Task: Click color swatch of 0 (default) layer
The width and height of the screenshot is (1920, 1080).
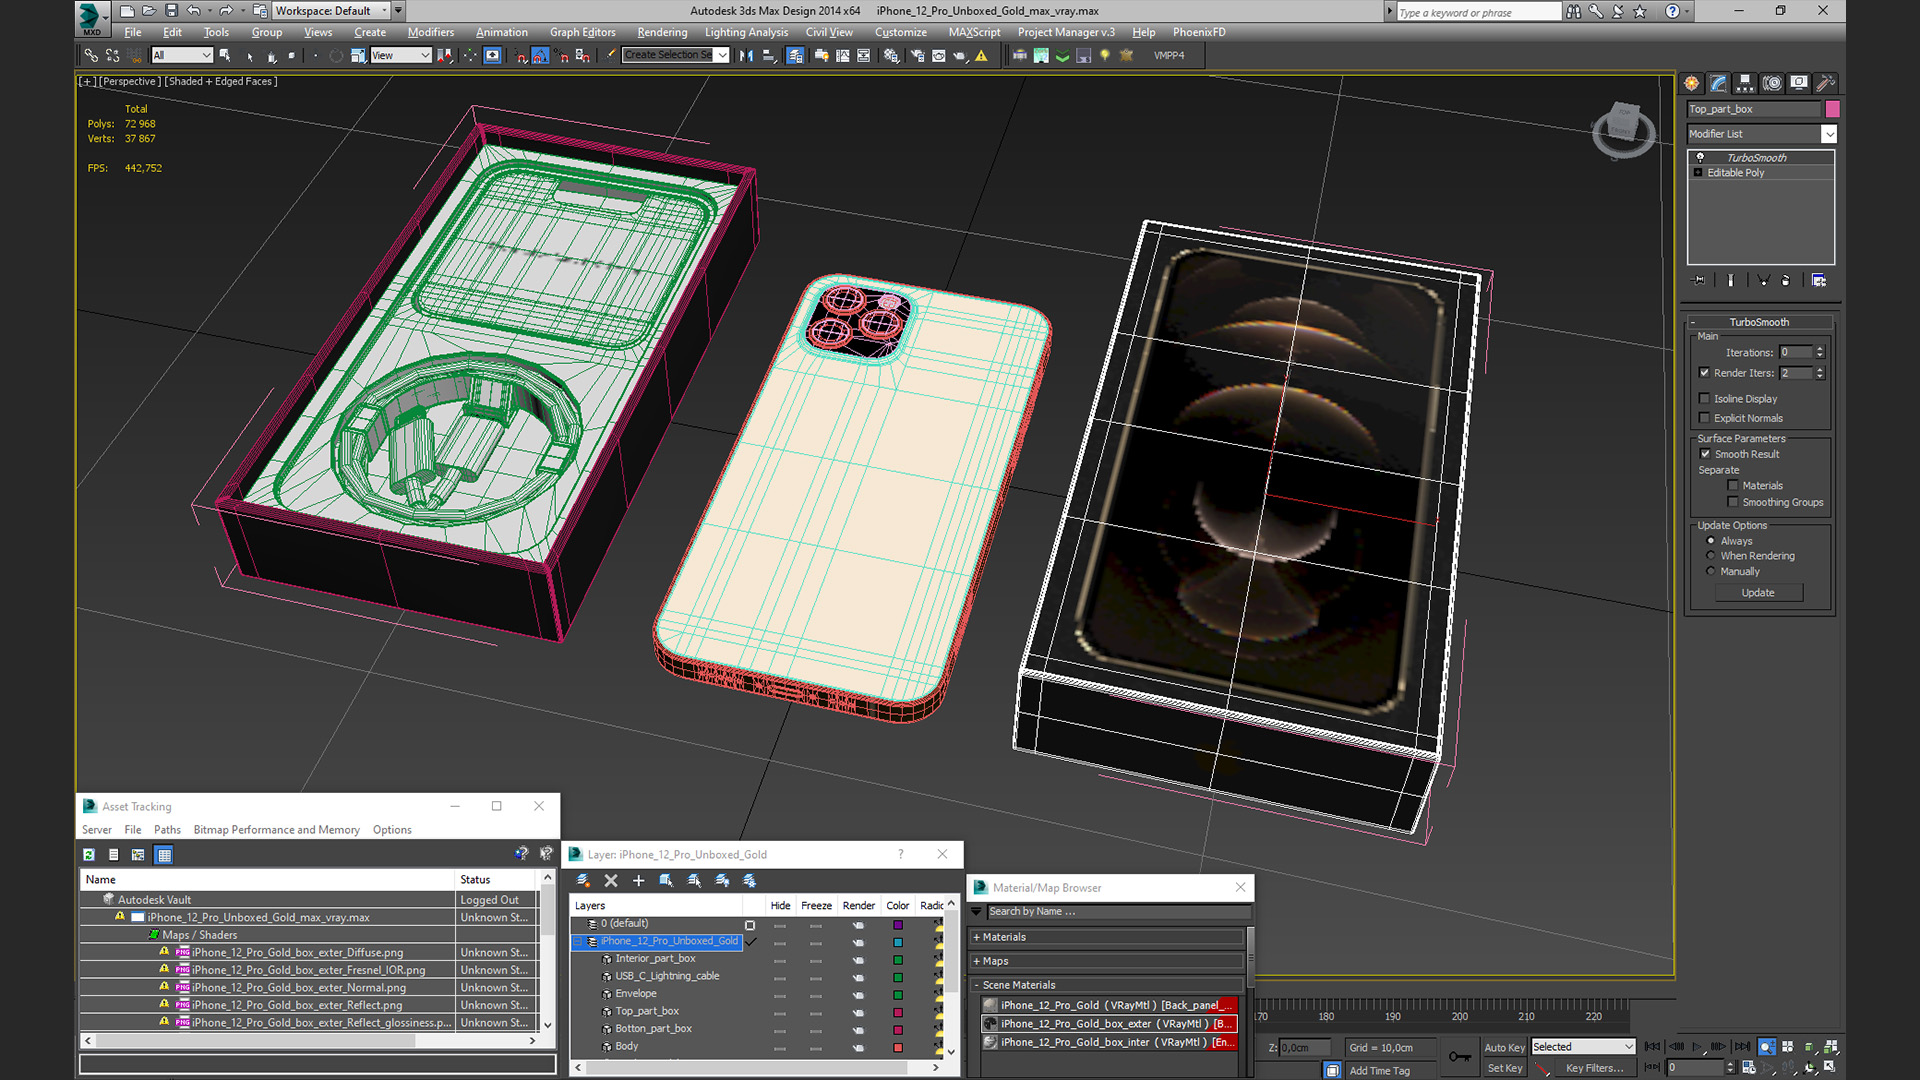Action: coord(898,924)
